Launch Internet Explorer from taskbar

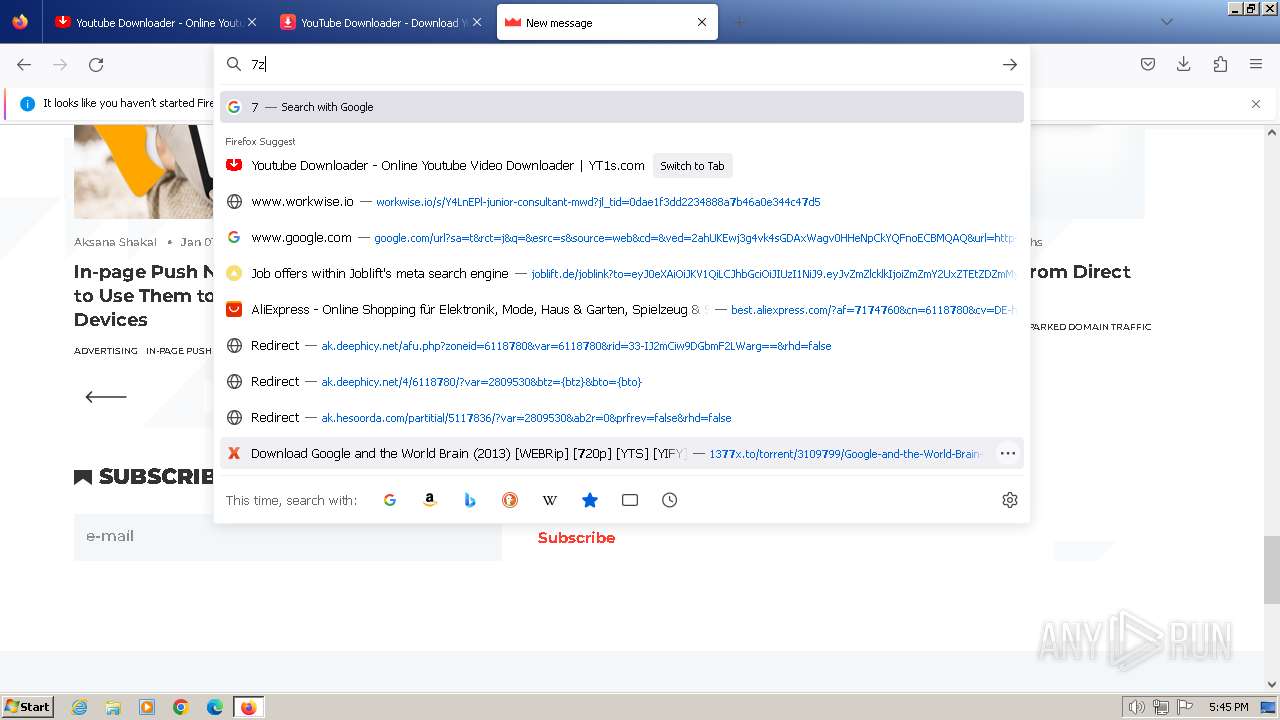[x=79, y=707]
